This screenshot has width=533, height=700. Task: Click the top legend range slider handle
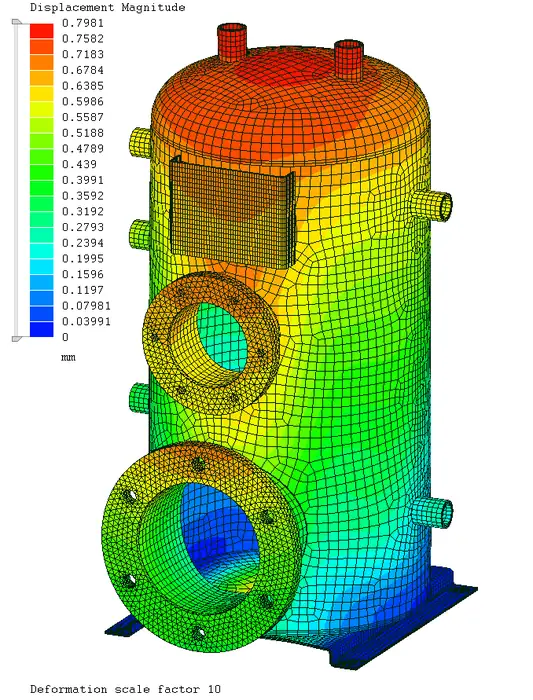(17, 22)
